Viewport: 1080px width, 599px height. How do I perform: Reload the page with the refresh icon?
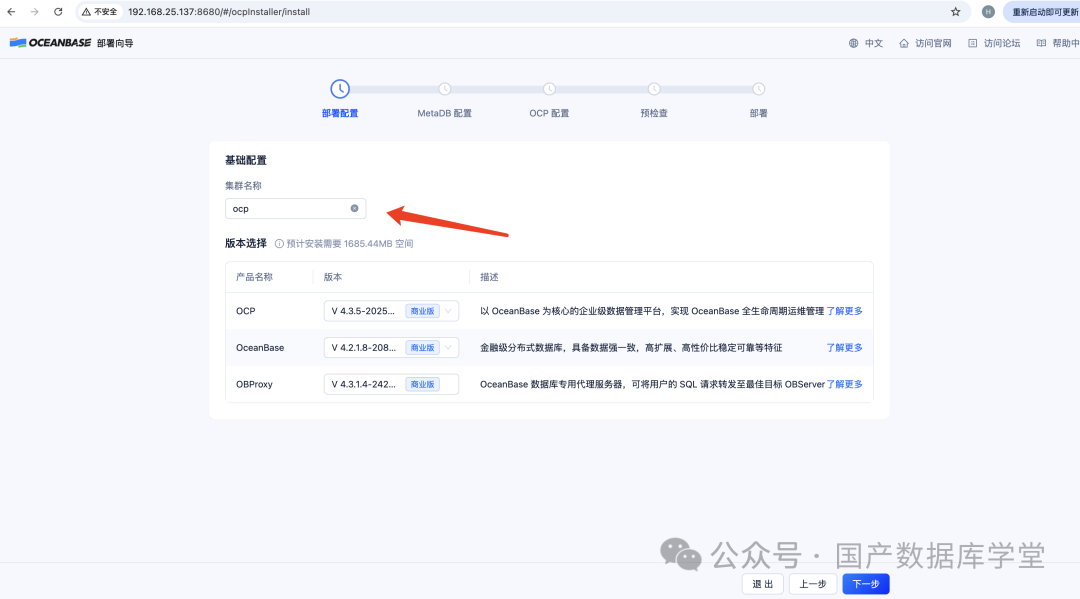point(58,12)
